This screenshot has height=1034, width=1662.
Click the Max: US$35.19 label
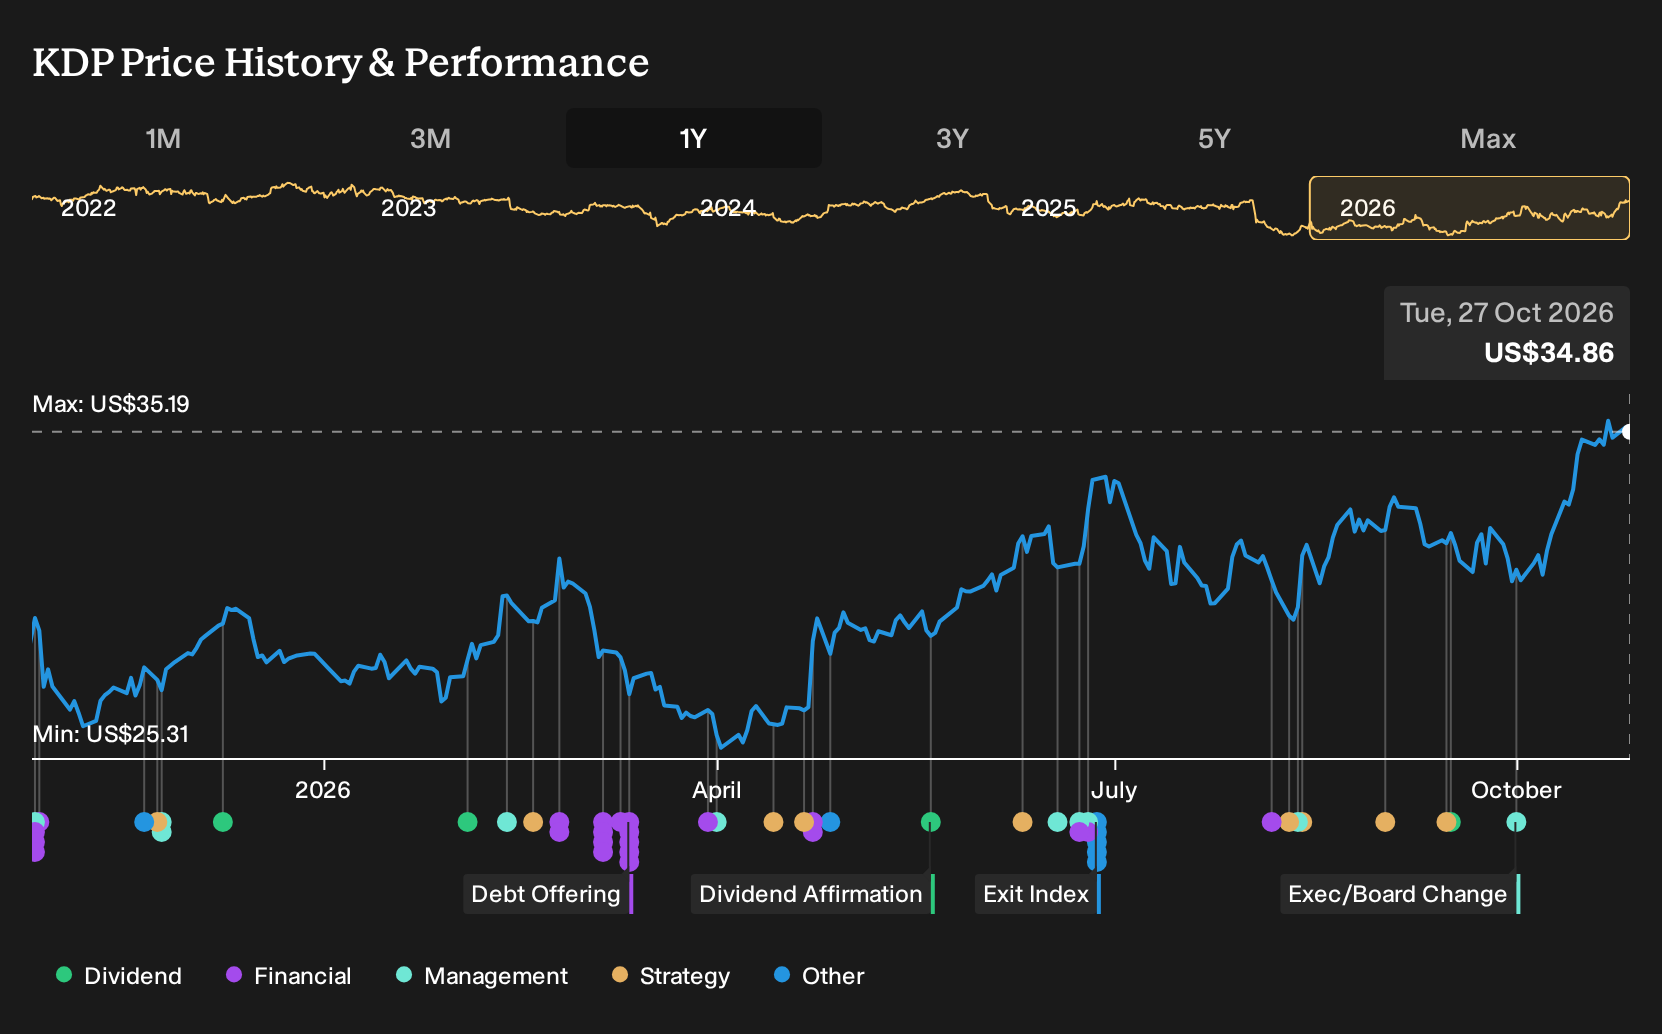(x=111, y=404)
